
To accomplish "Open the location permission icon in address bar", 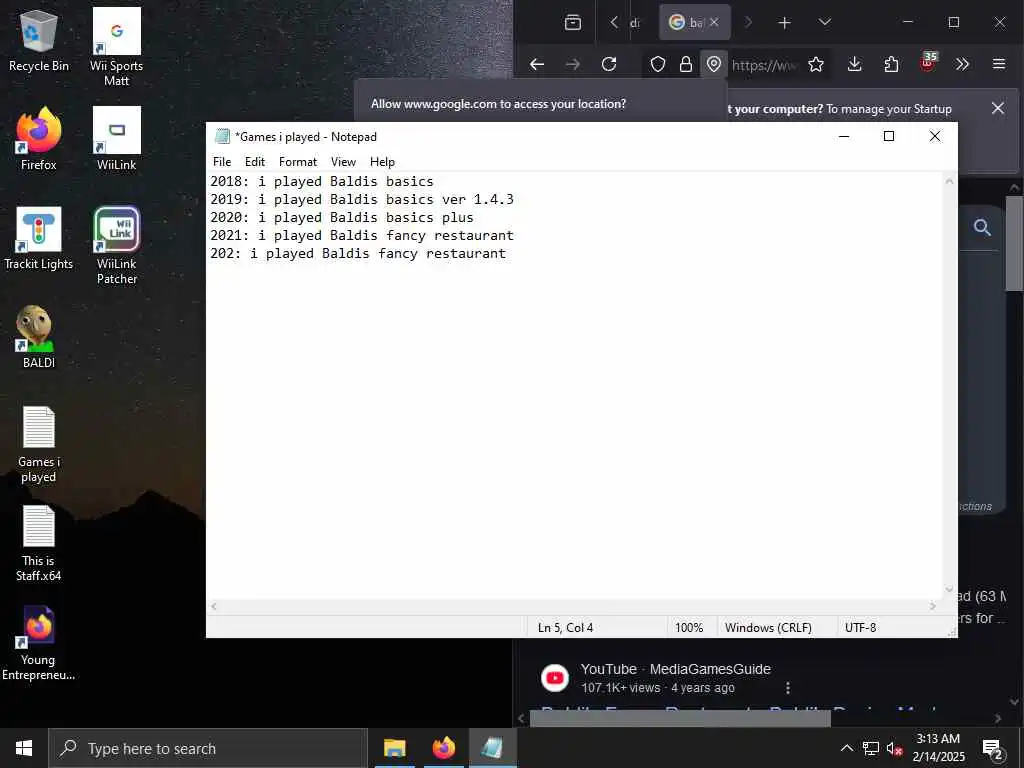I will [x=714, y=64].
